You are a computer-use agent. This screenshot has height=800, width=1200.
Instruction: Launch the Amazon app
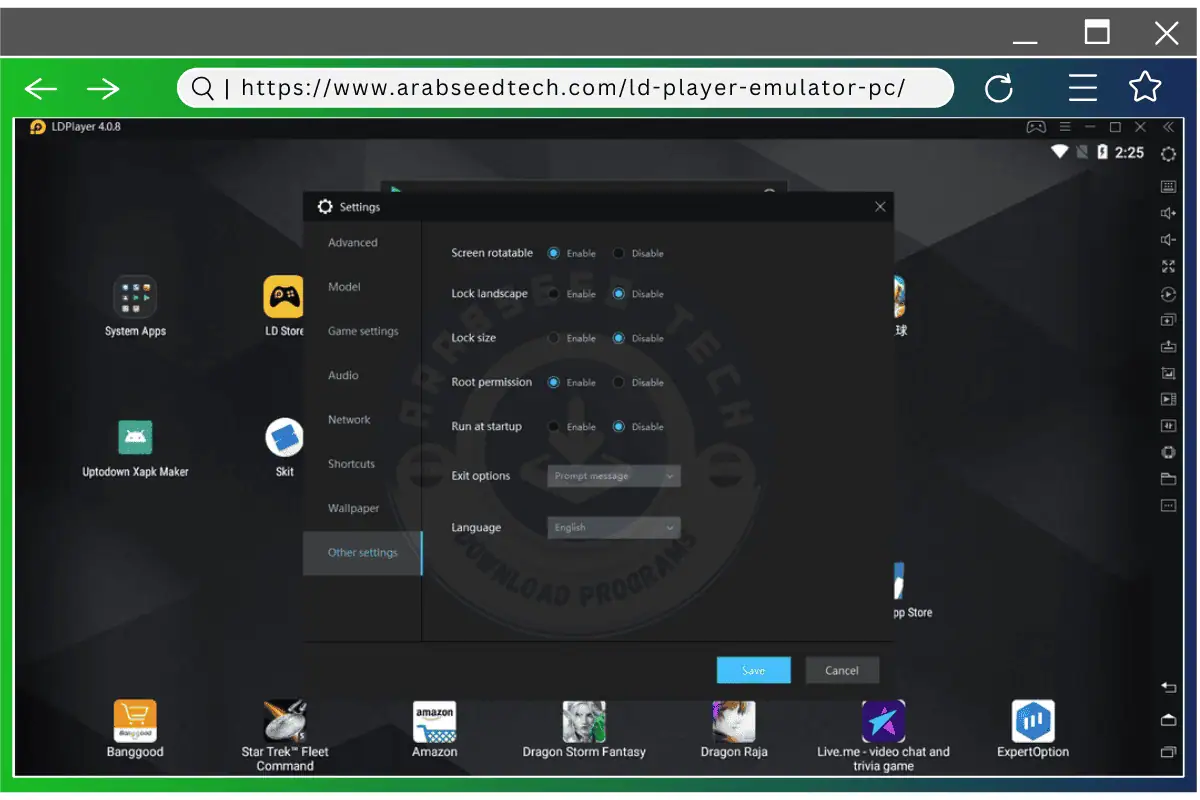(435, 720)
